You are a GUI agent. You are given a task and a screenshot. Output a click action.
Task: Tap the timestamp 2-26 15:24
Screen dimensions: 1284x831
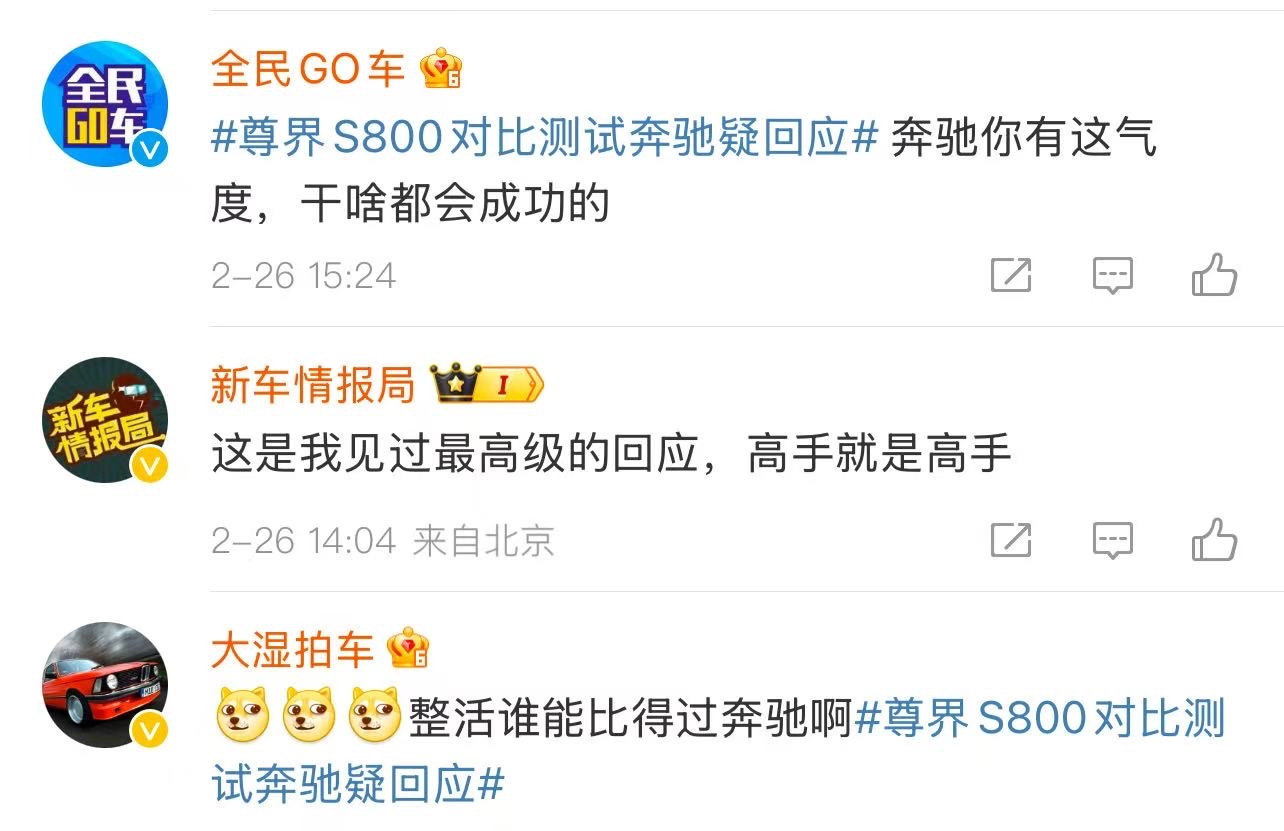tap(304, 275)
